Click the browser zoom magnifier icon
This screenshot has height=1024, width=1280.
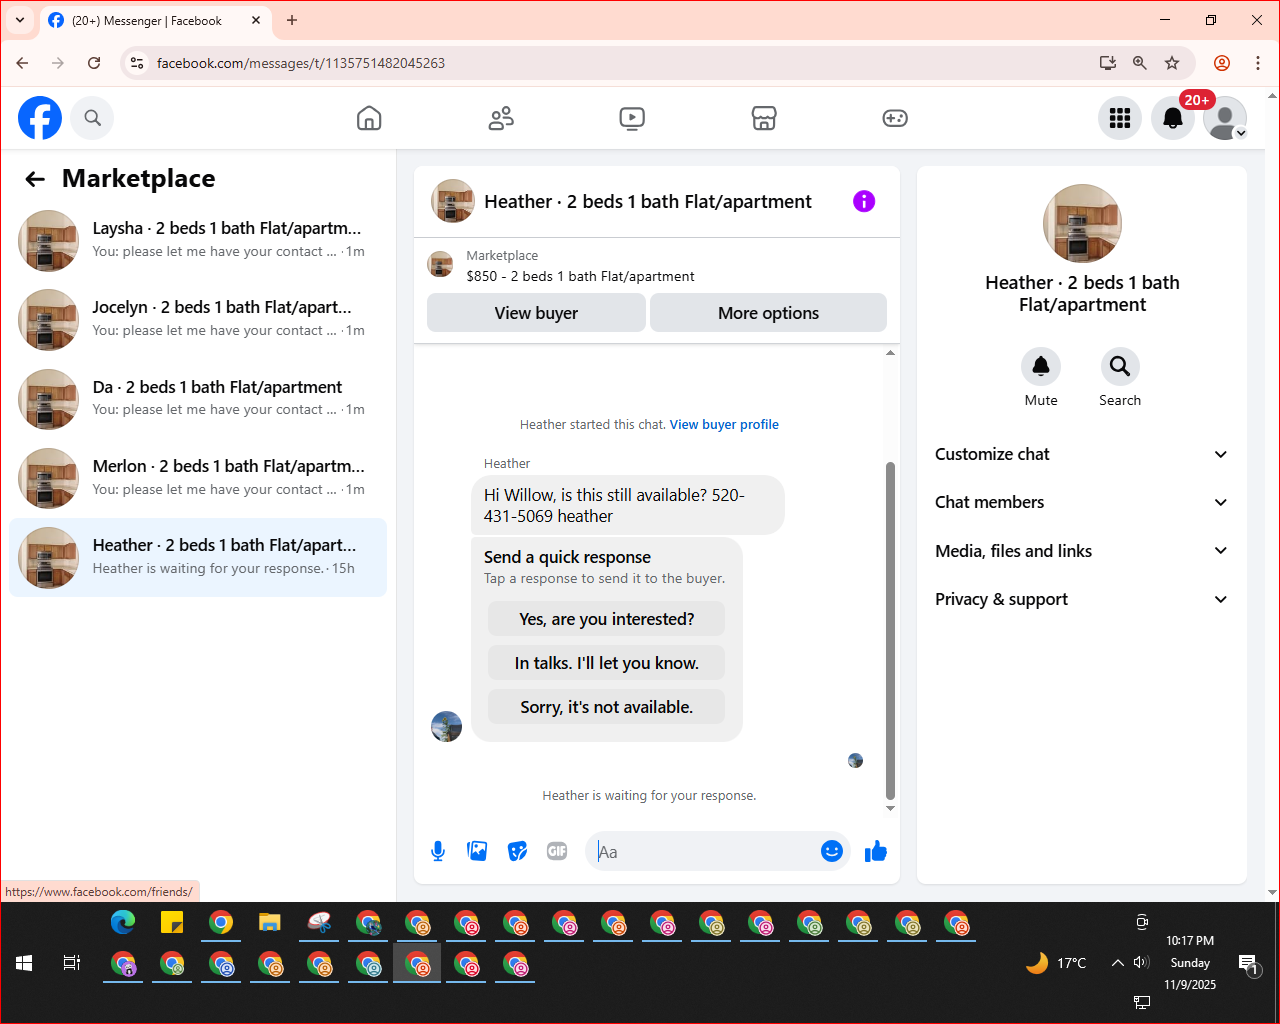click(x=1140, y=63)
